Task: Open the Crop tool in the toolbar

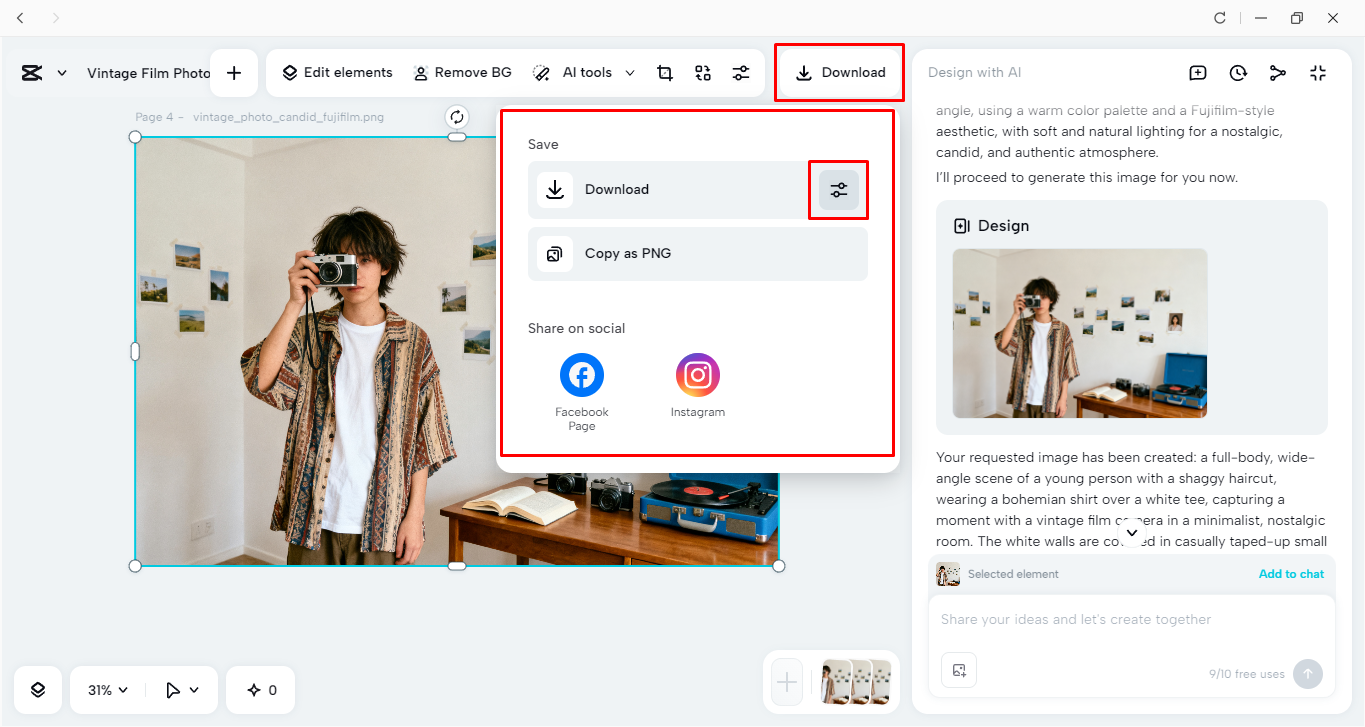Action: (x=664, y=72)
